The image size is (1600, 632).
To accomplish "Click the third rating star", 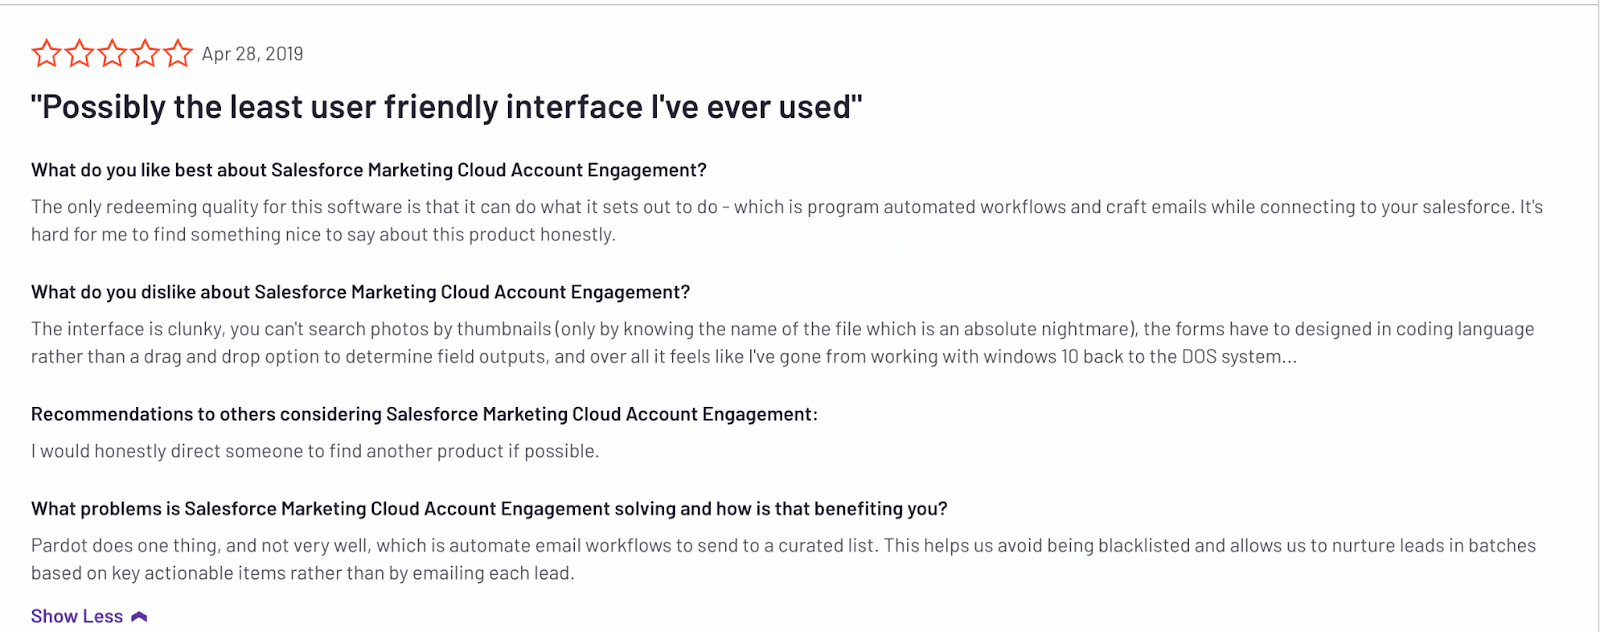I will pyautogui.click(x=112, y=53).
